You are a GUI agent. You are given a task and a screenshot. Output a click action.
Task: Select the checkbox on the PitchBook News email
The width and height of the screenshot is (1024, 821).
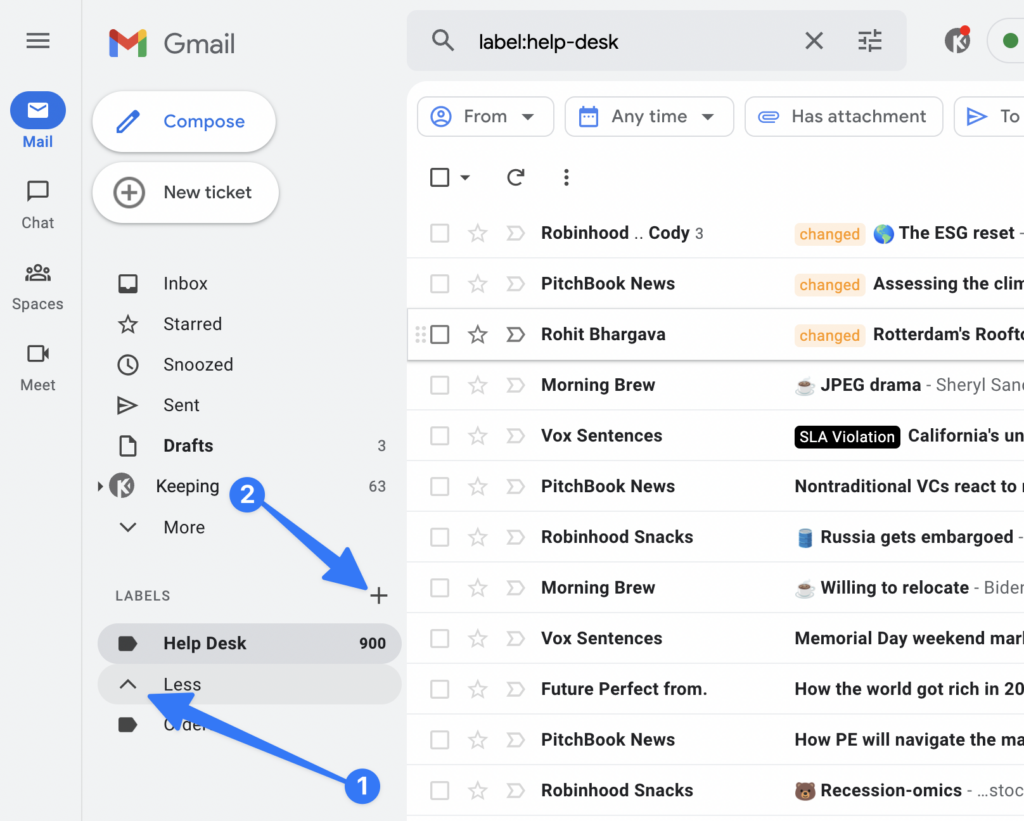pyautogui.click(x=439, y=283)
